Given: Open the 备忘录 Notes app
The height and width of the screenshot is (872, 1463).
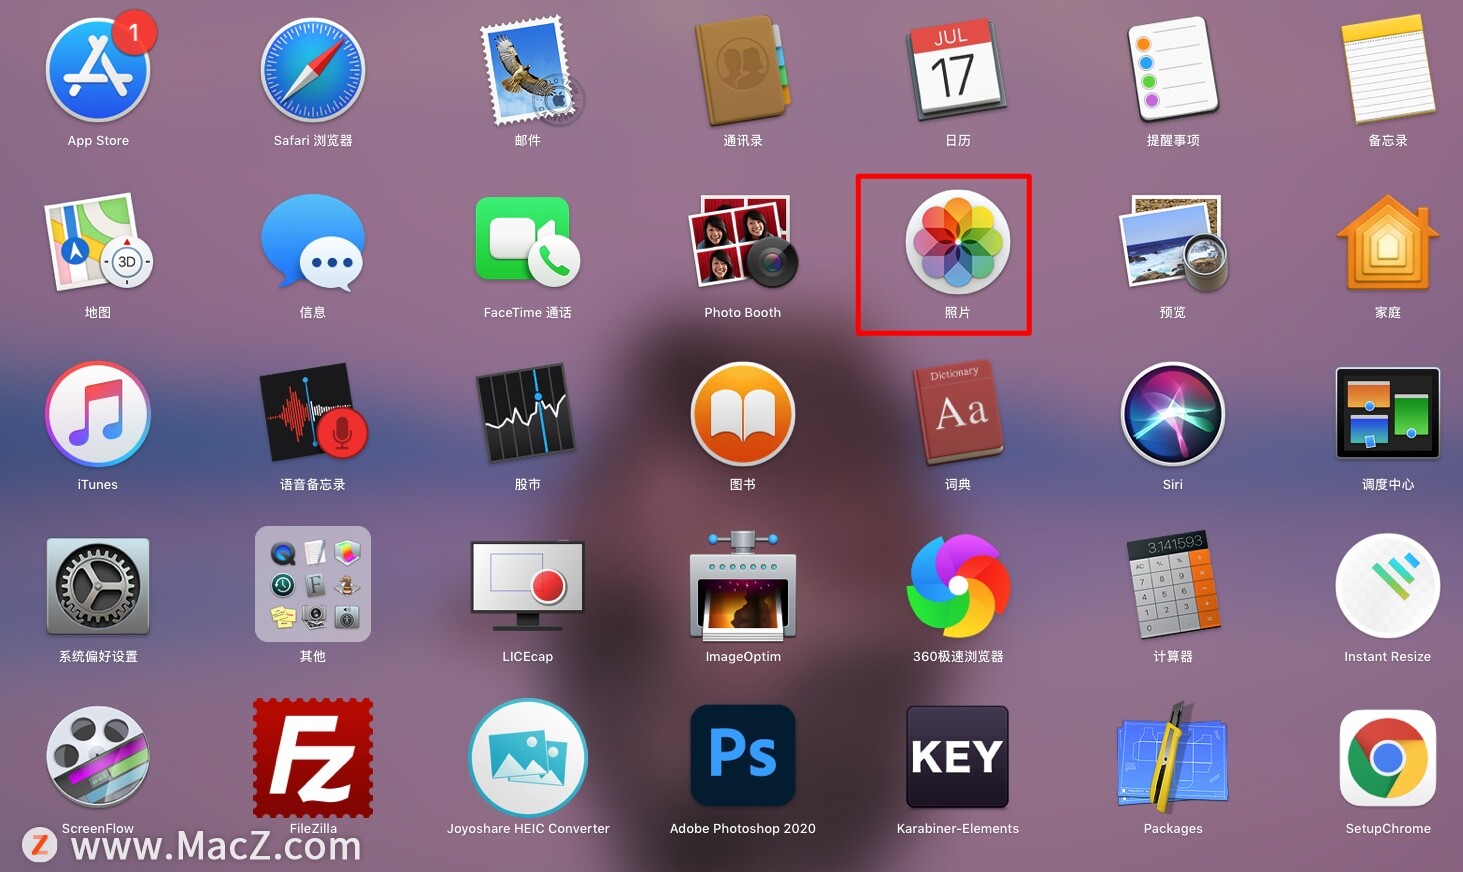Looking at the screenshot, I should point(1388,72).
